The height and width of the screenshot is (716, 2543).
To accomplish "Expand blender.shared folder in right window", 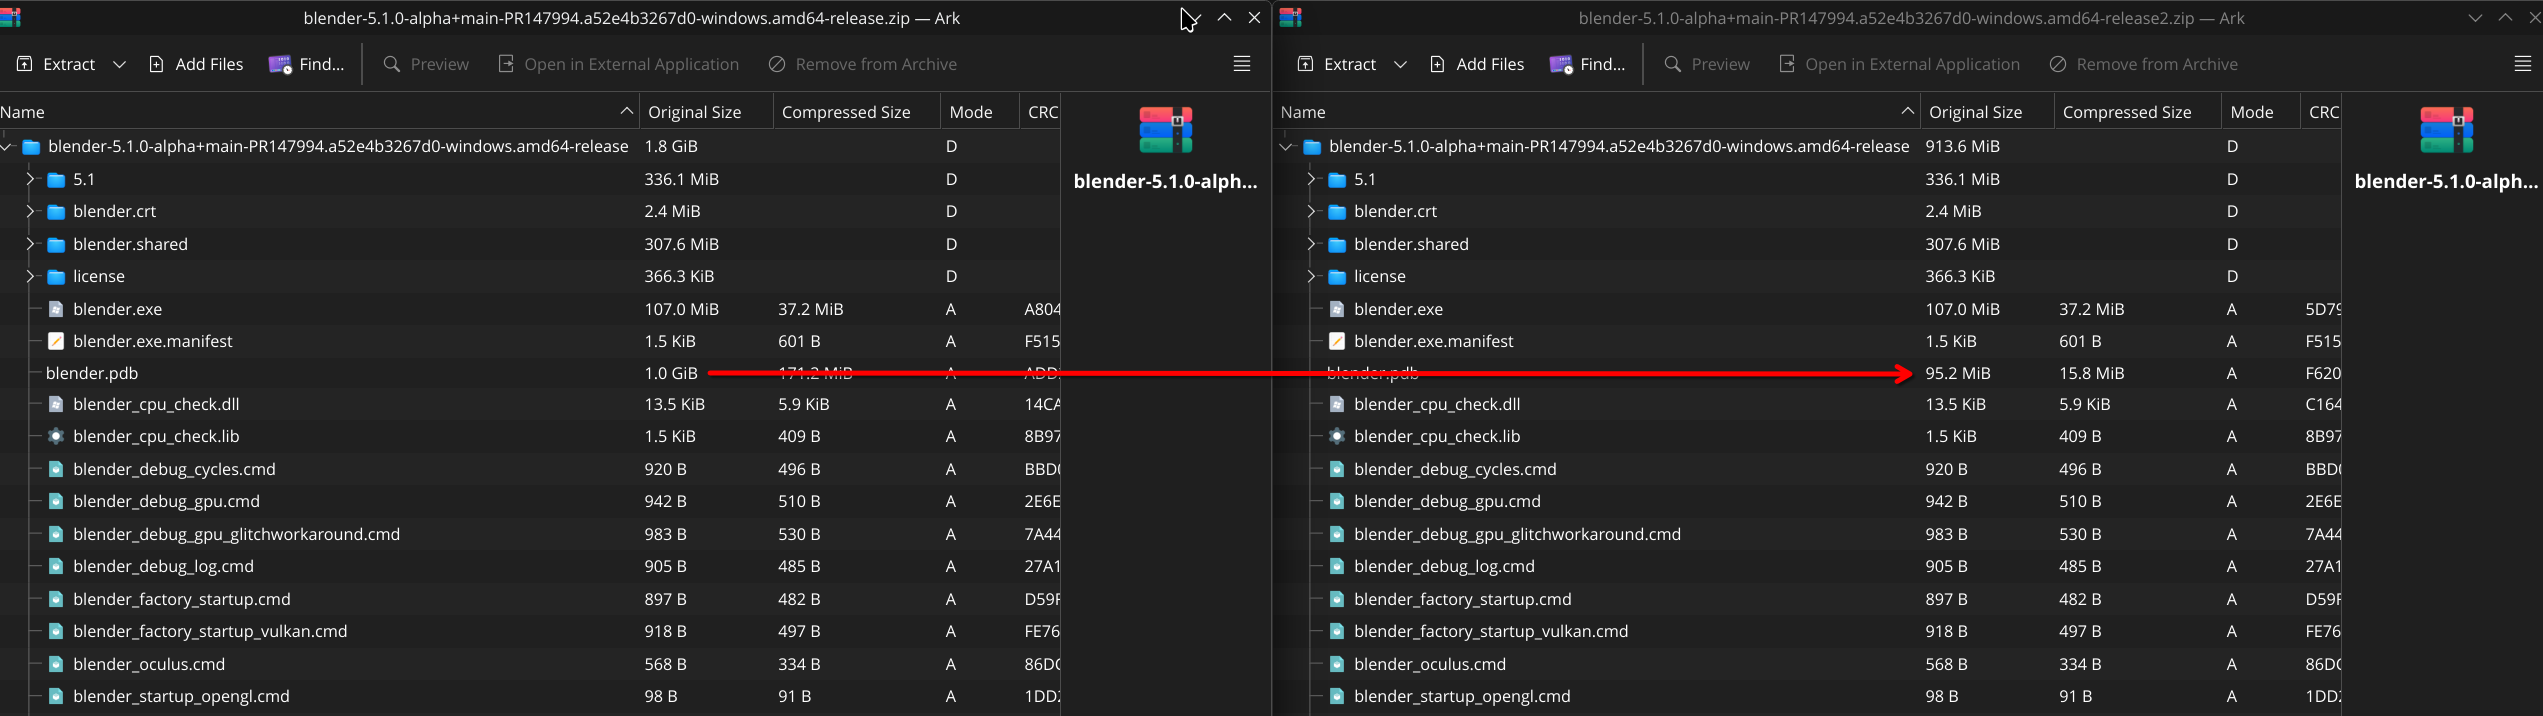I will (x=1311, y=244).
